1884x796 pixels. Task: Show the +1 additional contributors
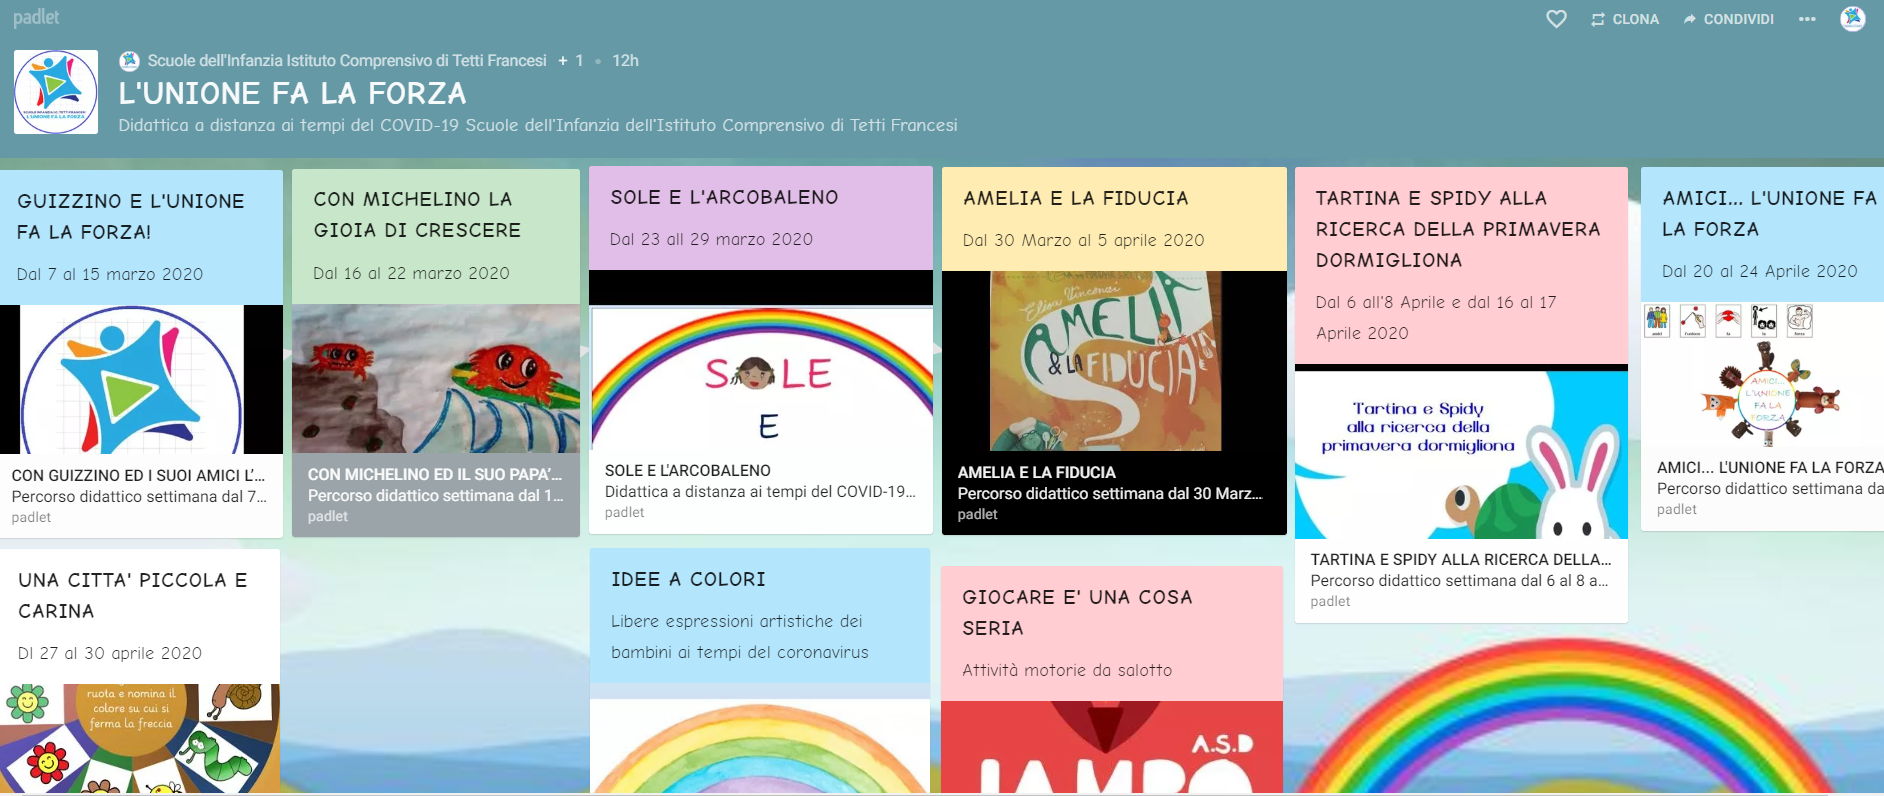pos(571,61)
